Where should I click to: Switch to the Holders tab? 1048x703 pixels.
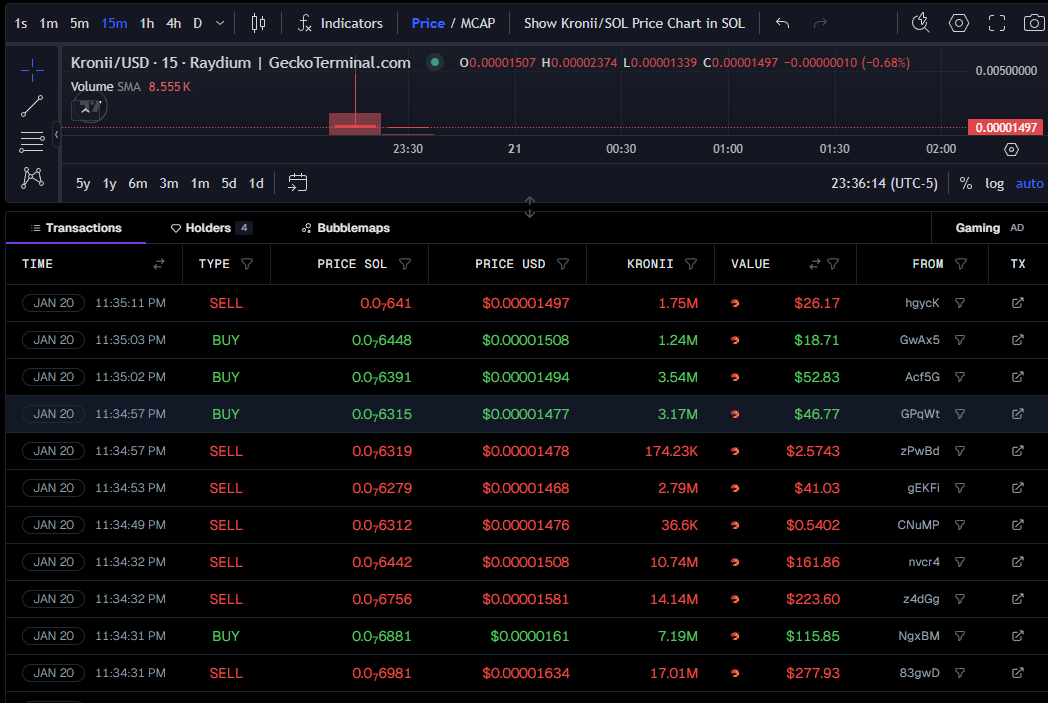click(x=208, y=228)
